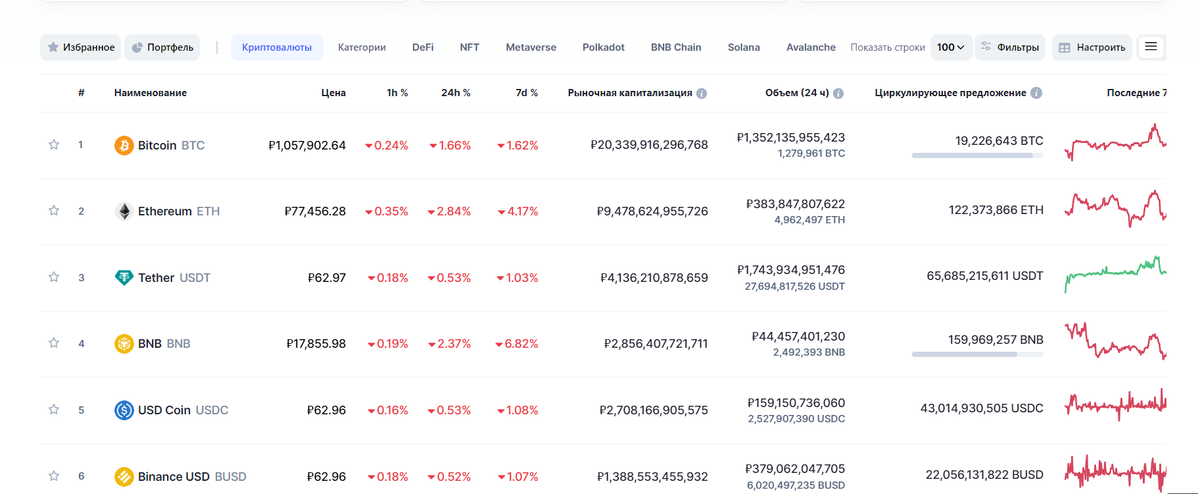Screen dimensions: 1200x494
Task: Click the Tether coin logo icon
Action: (x=124, y=277)
